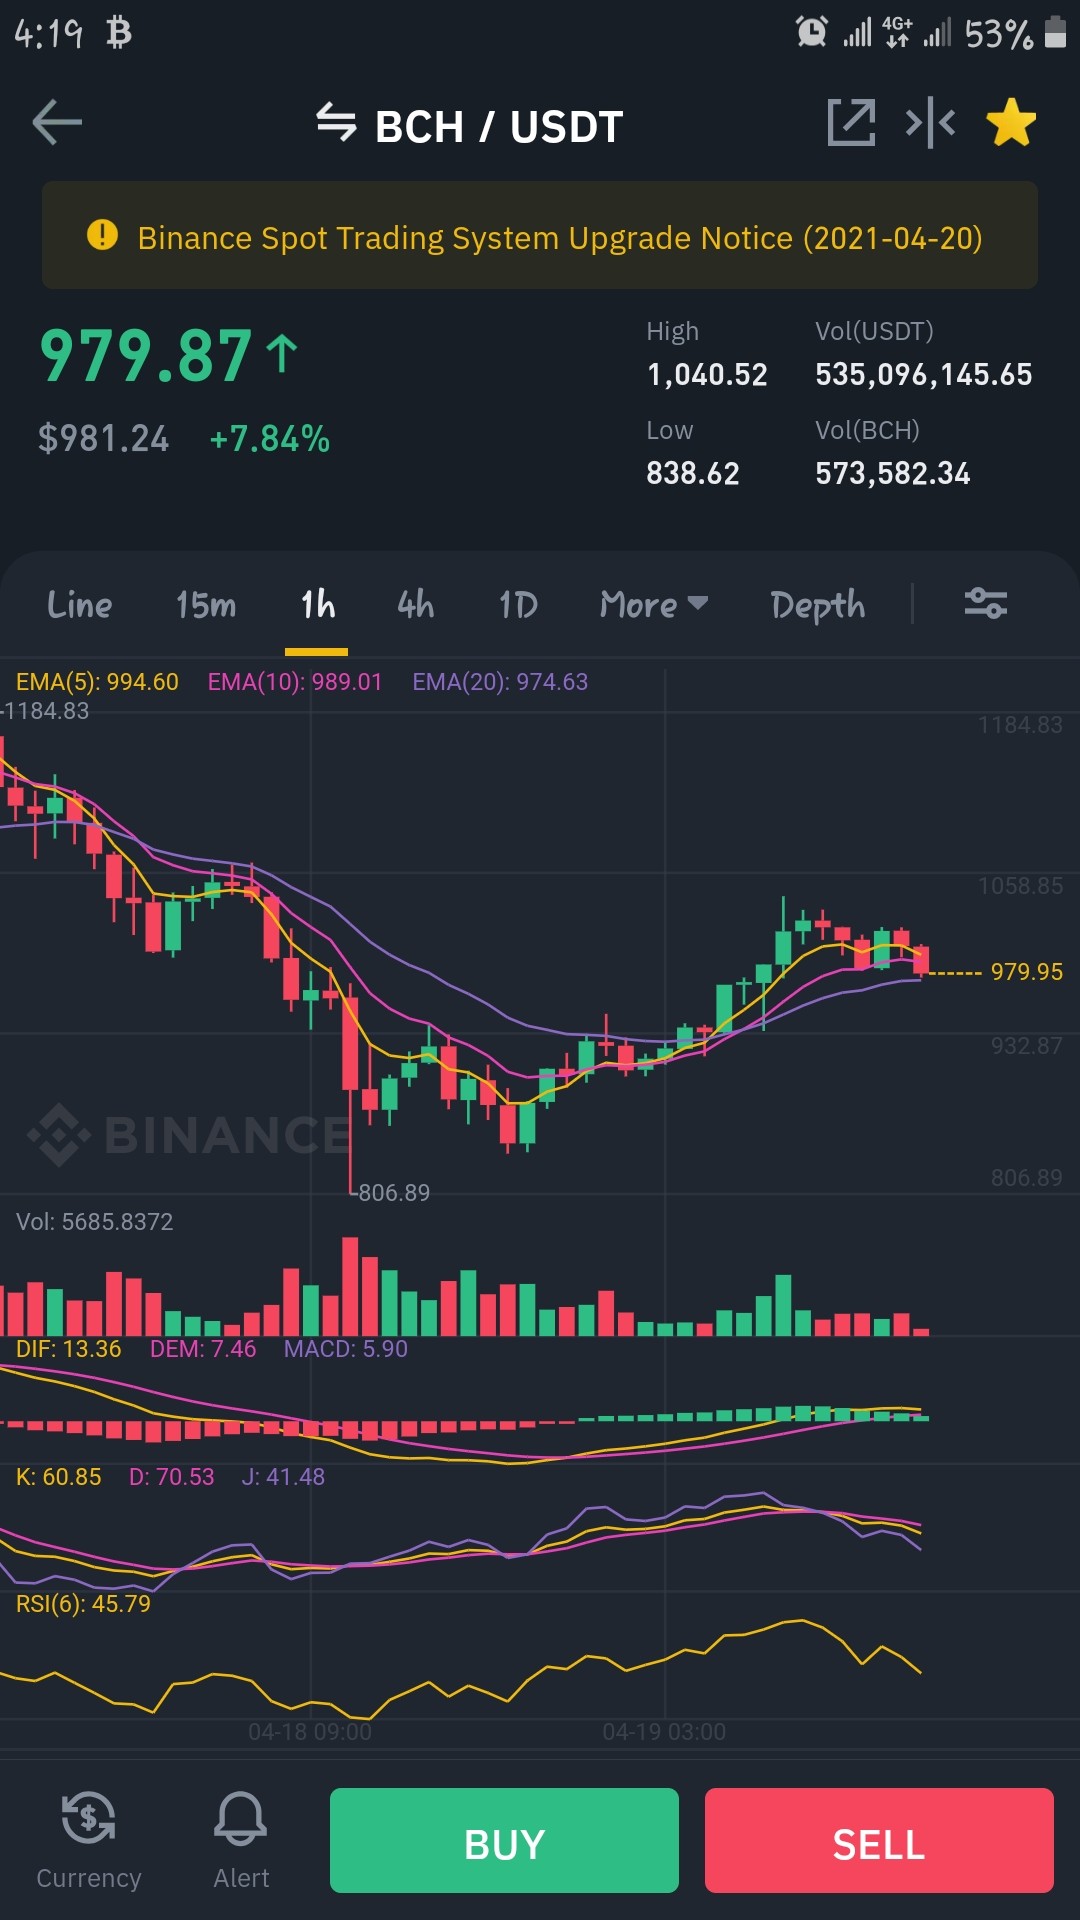Select the 4h interval tab
Screen dimensions: 1080x1920
(x=416, y=604)
